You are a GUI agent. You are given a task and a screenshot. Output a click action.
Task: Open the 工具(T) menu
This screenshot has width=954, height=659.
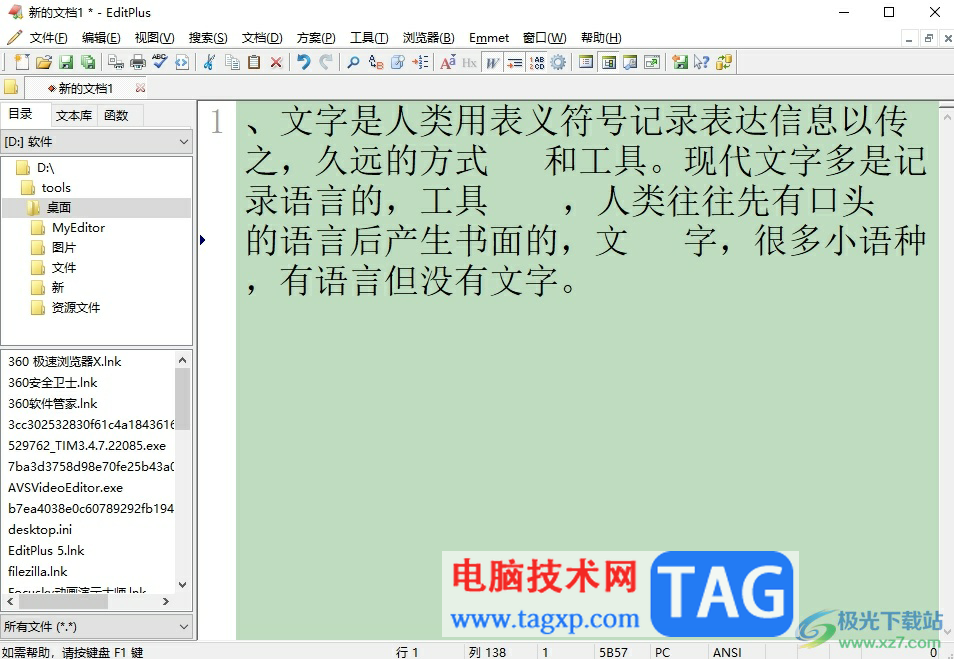click(x=369, y=38)
